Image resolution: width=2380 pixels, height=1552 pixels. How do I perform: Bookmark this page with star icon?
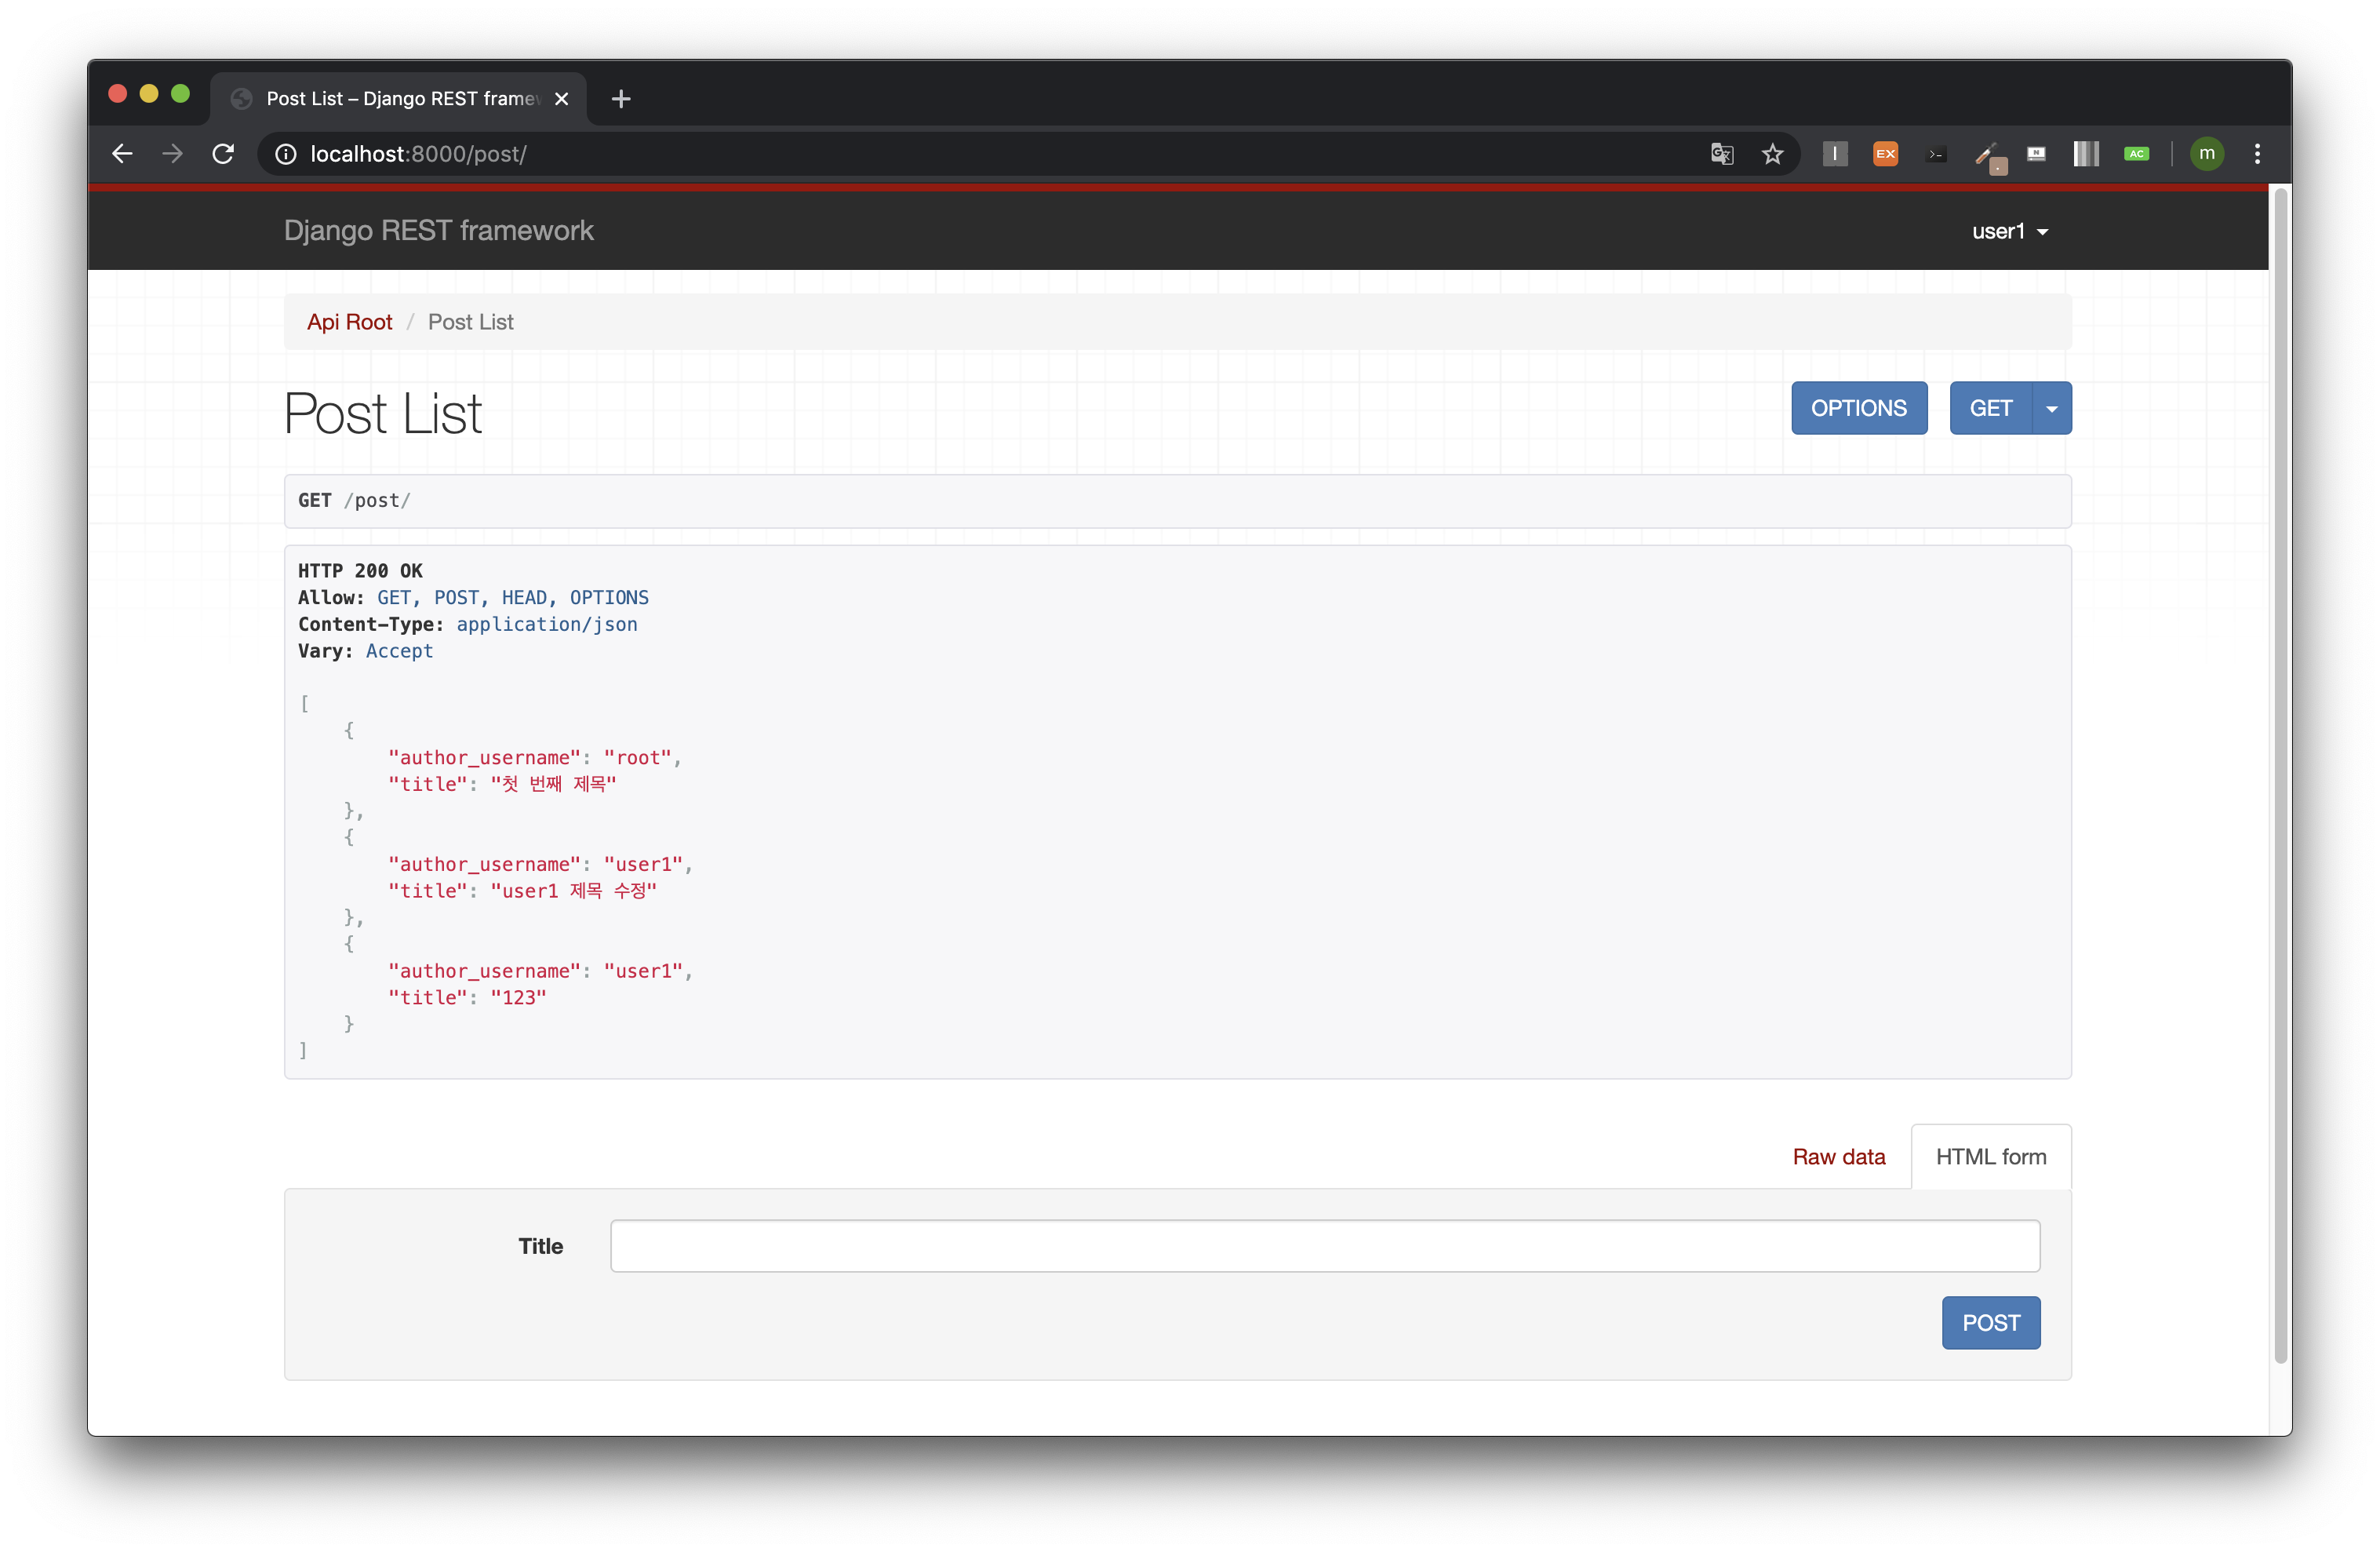tap(1772, 154)
